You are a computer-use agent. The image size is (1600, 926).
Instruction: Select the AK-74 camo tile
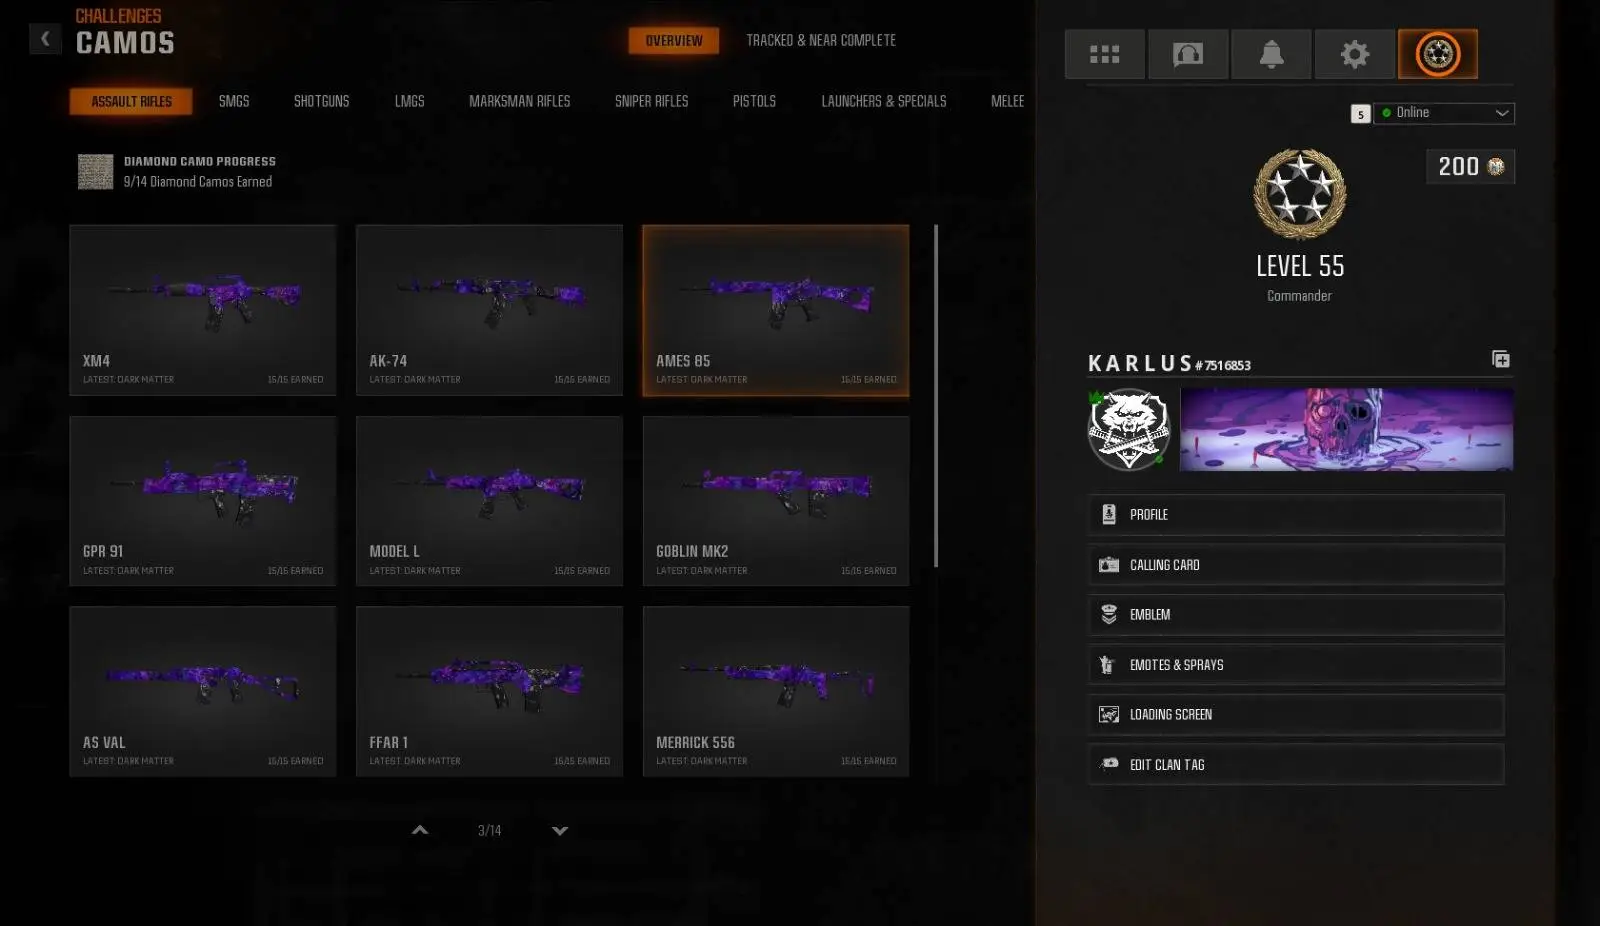click(x=489, y=310)
